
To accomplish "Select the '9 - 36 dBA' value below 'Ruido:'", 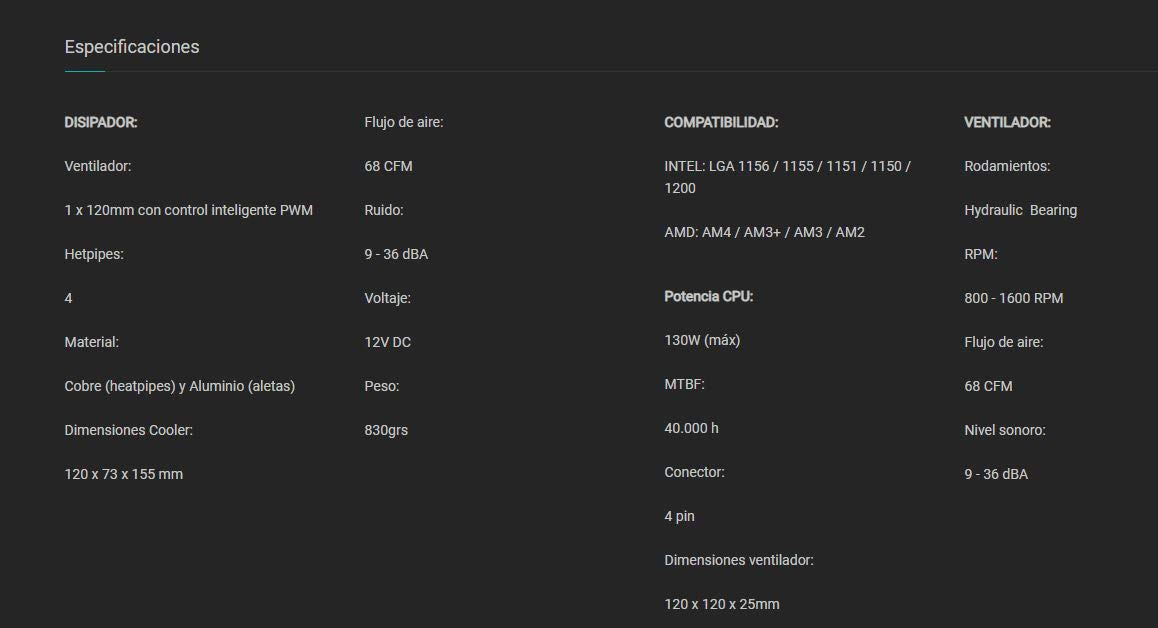I will (396, 254).
